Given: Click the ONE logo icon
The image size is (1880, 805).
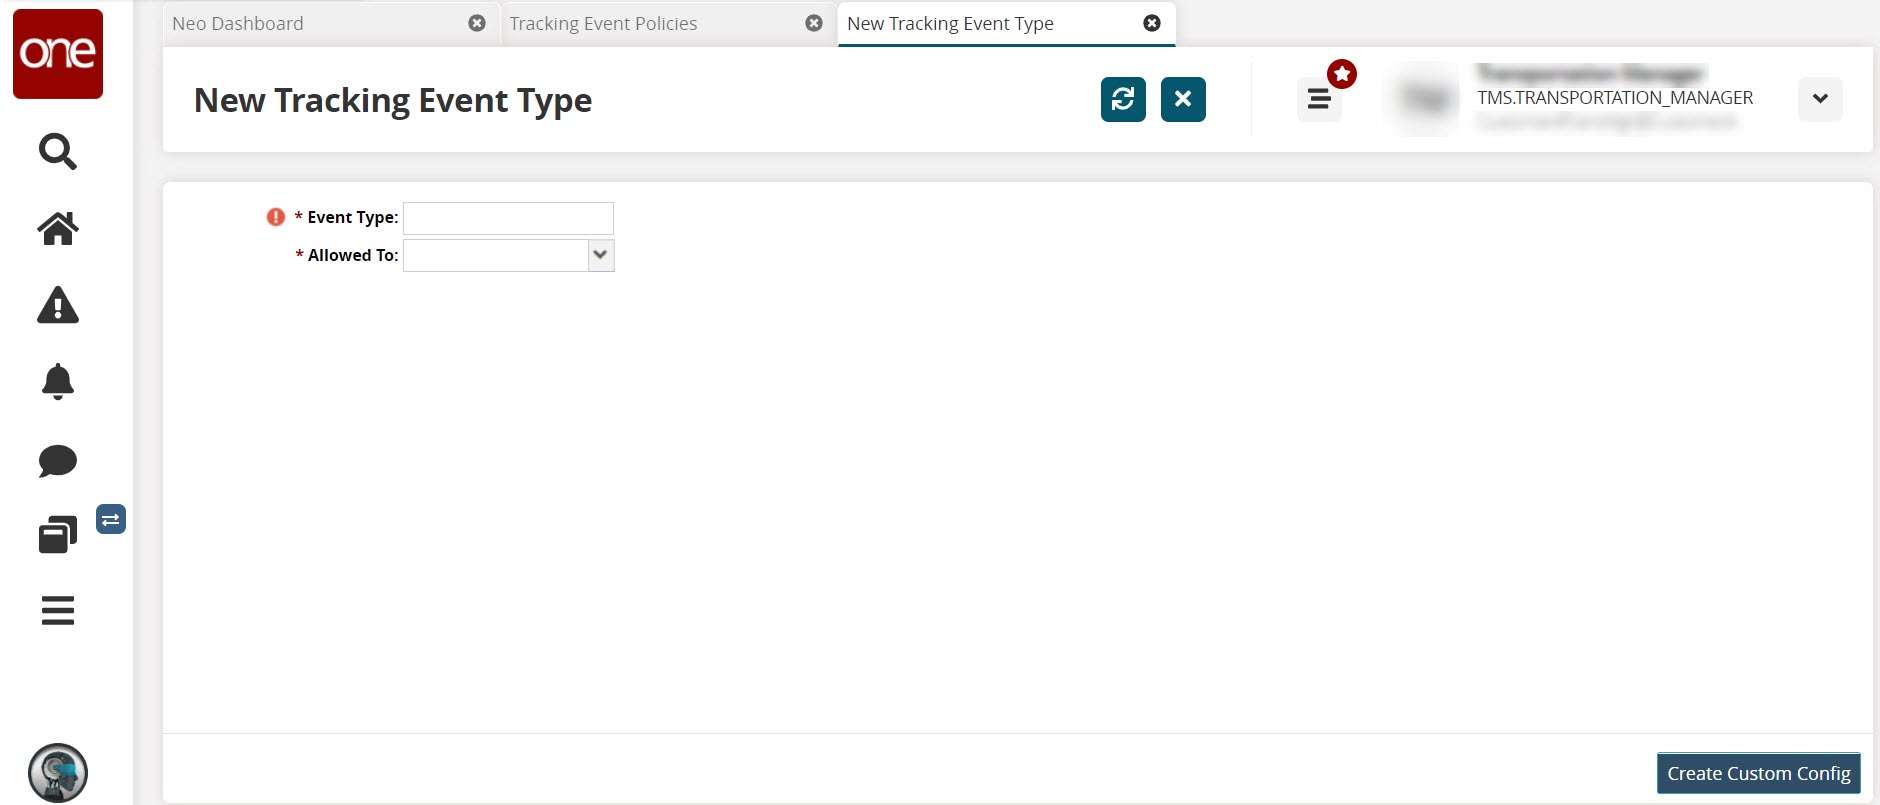Looking at the screenshot, I should click(x=58, y=54).
